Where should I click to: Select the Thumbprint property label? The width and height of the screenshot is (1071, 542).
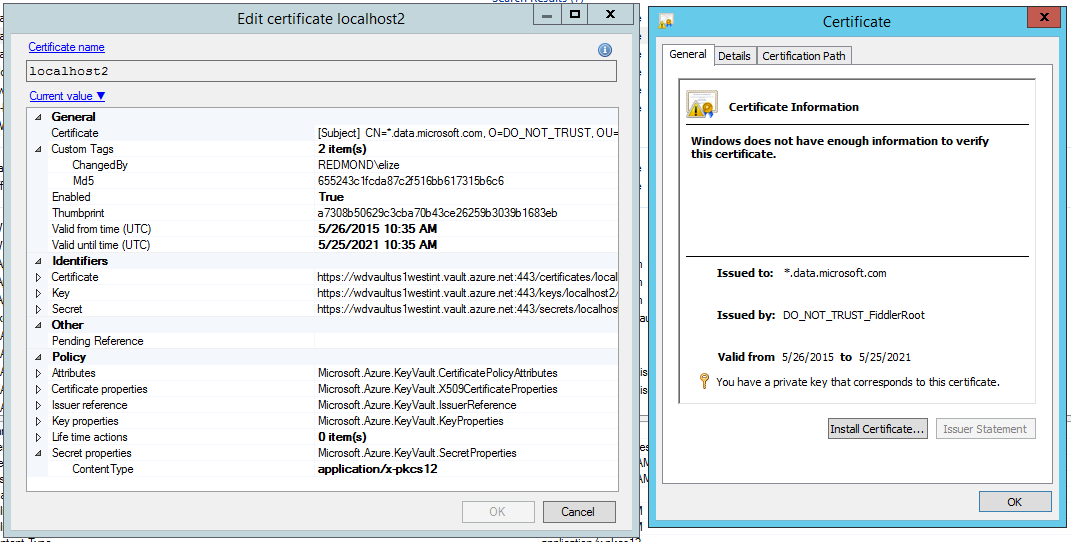point(78,213)
